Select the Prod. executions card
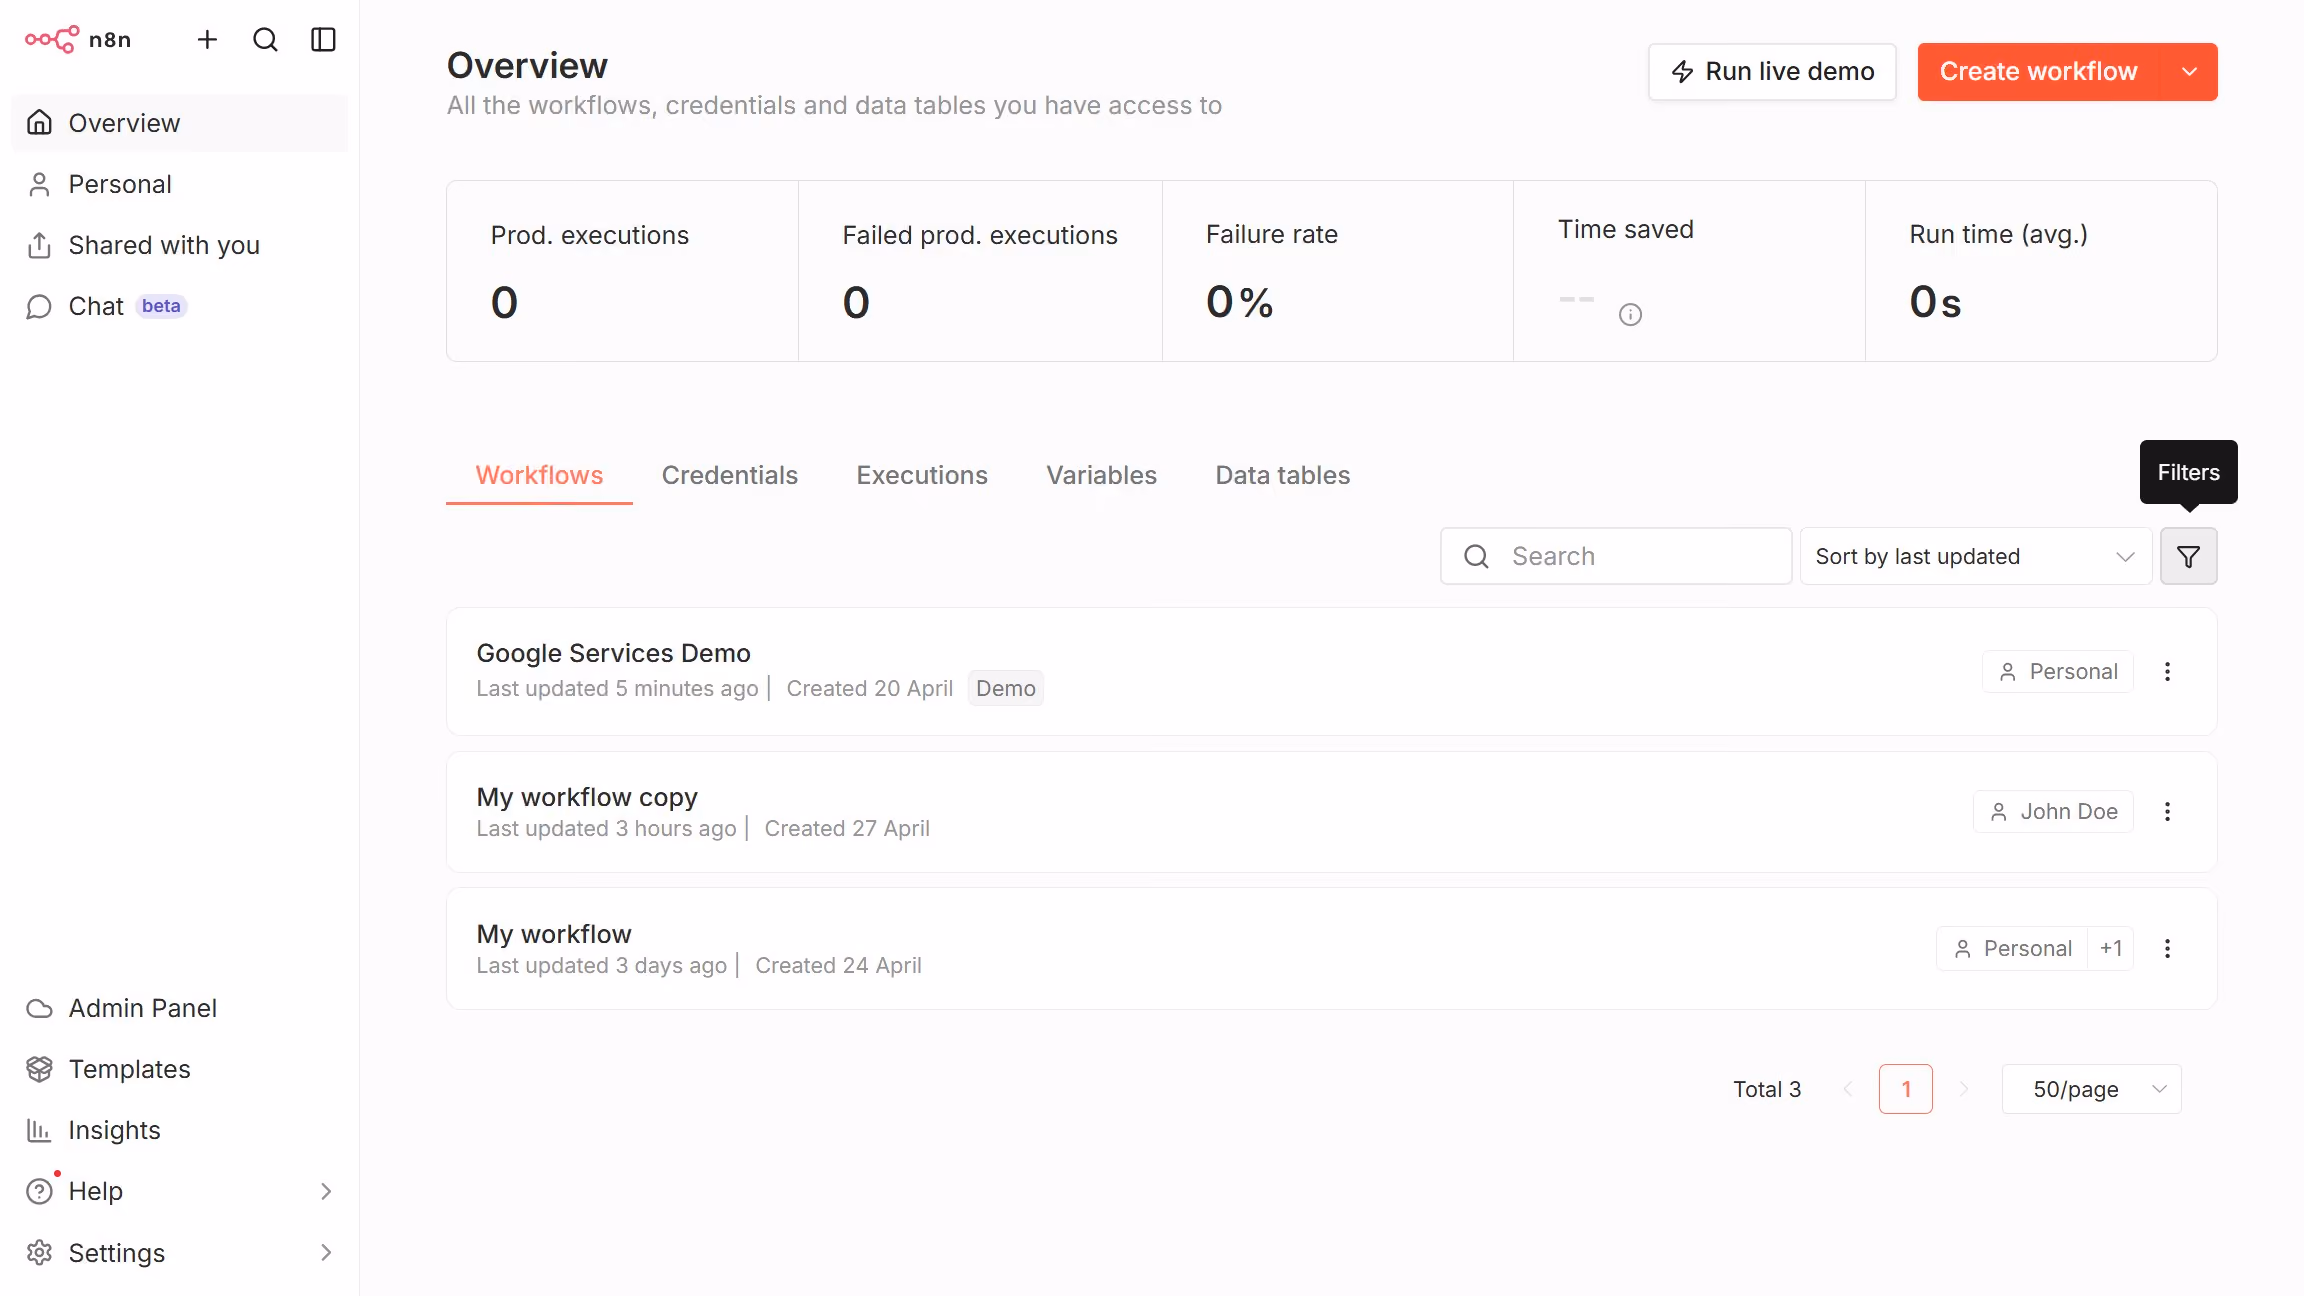2304x1296 pixels. coord(623,271)
